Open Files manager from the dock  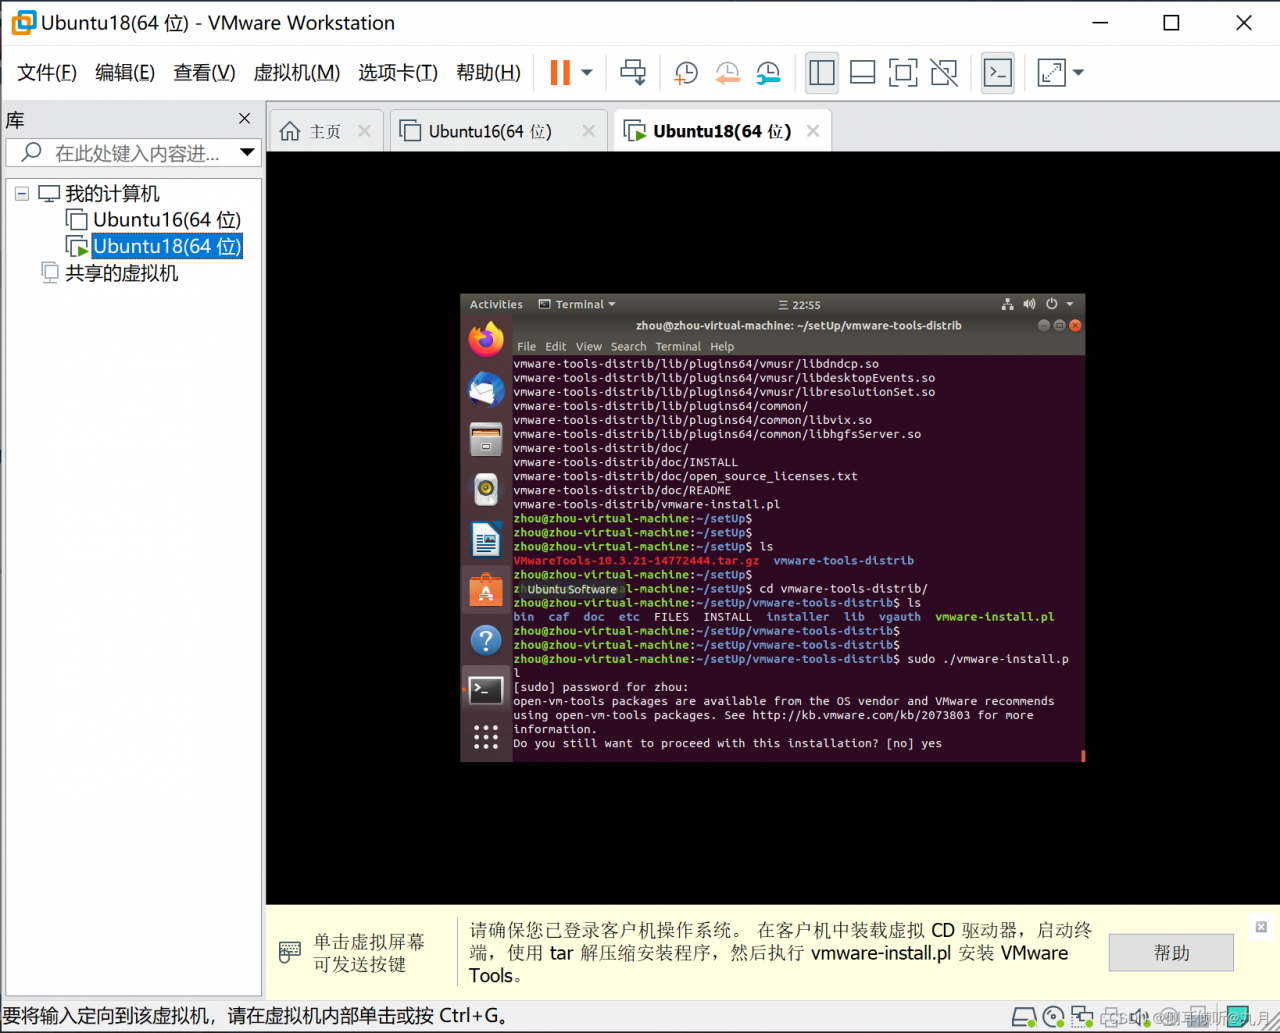click(x=486, y=439)
